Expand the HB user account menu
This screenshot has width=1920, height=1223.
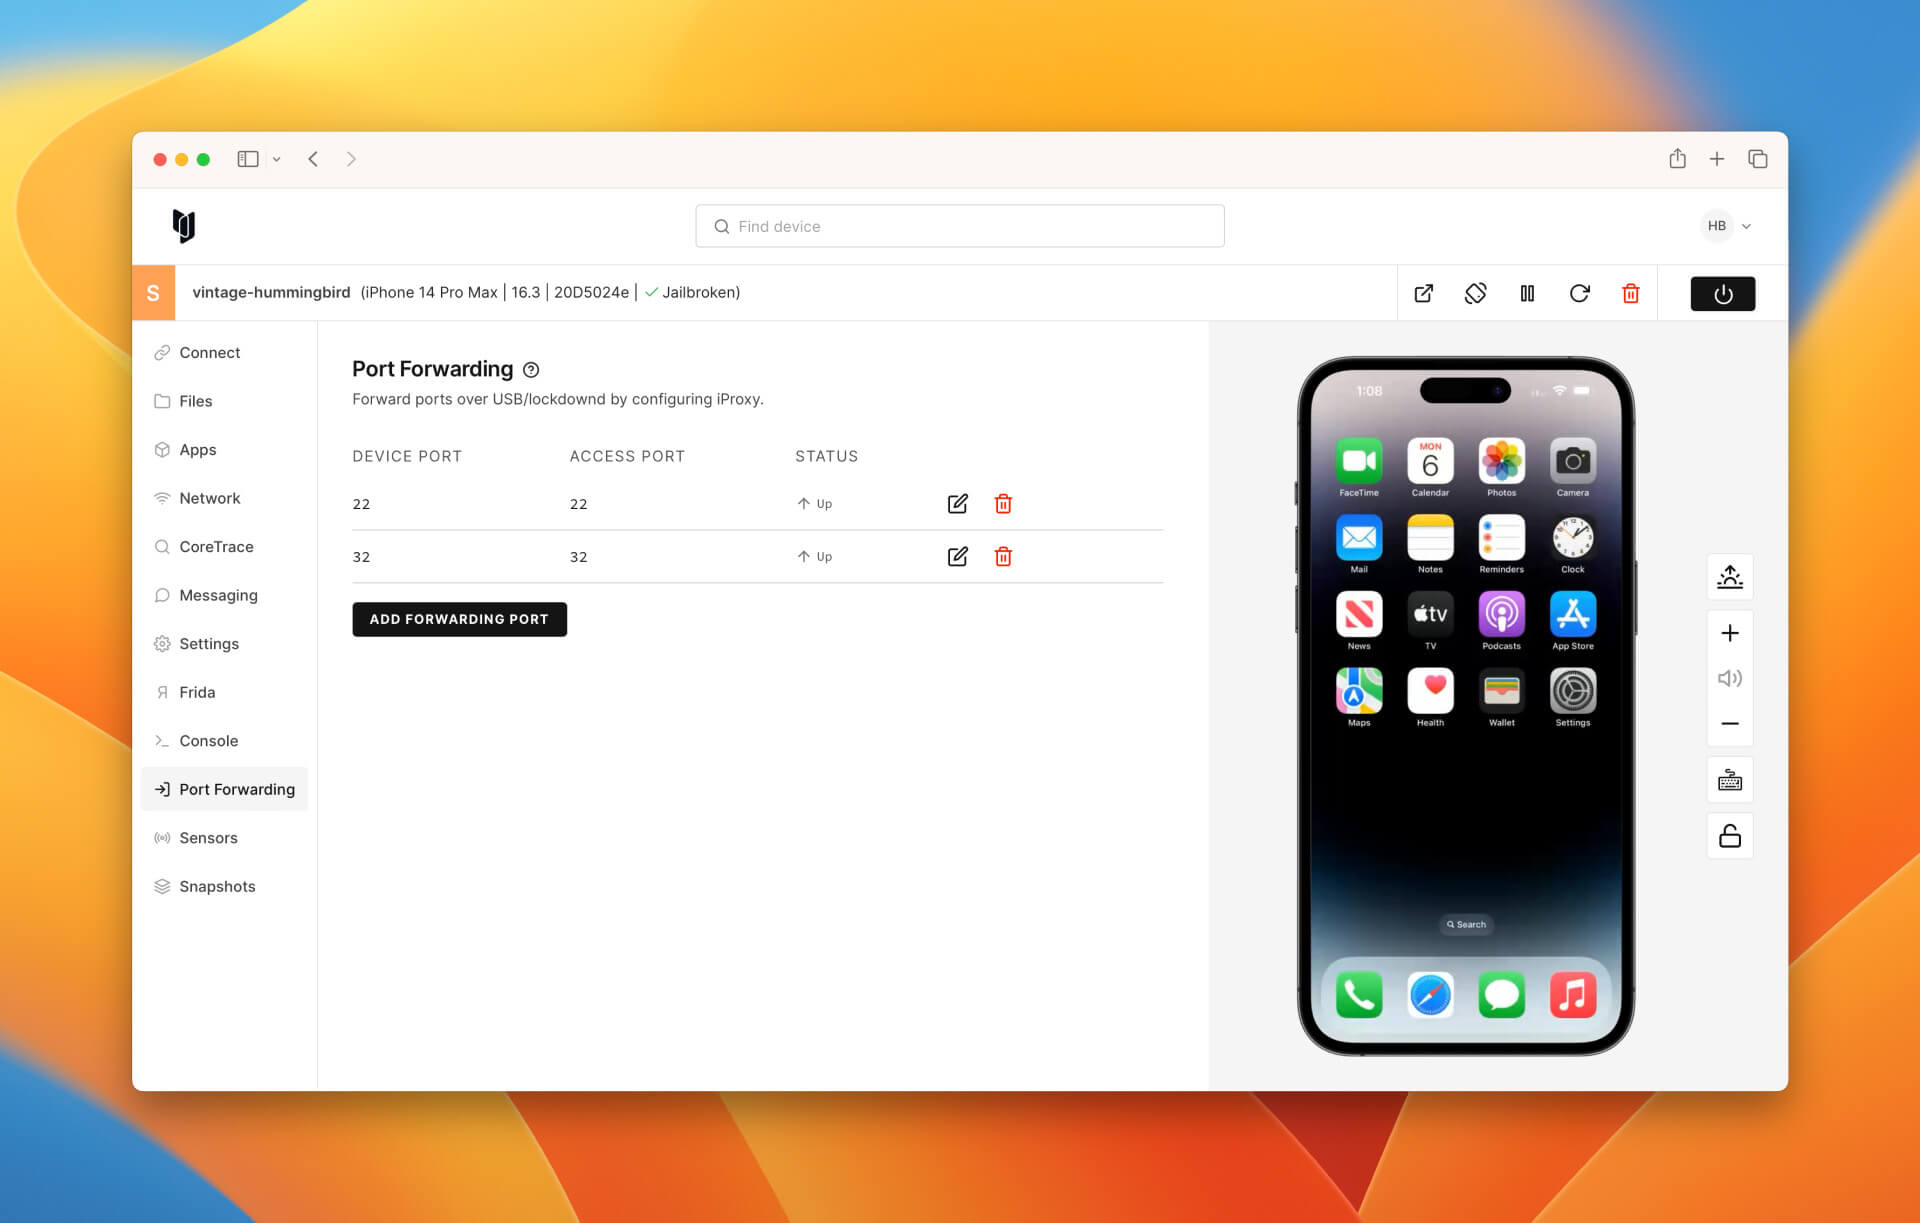point(1727,226)
